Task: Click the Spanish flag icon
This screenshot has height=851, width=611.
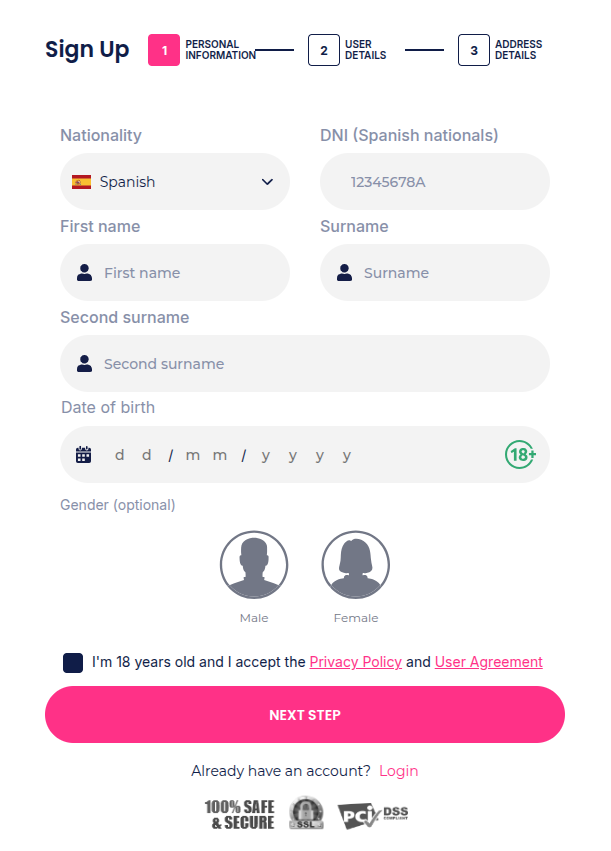Action: point(81,182)
